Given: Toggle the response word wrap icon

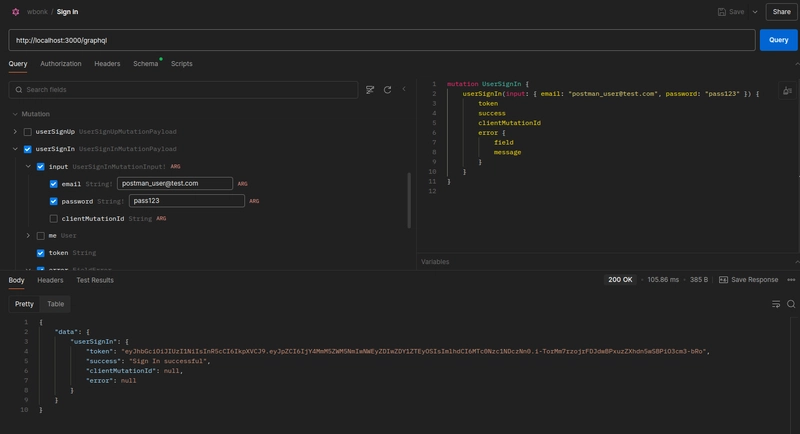Looking at the screenshot, I should click(x=776, y=304).
